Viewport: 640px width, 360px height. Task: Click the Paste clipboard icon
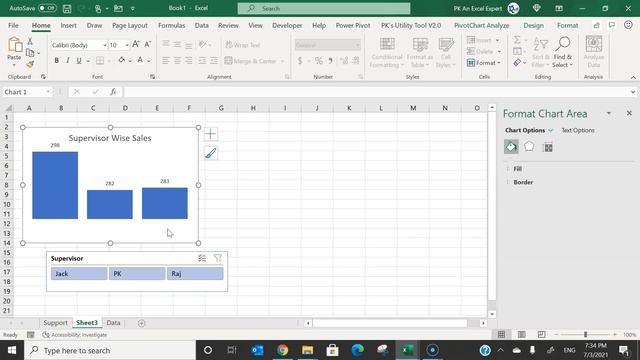tap(15, 45)
